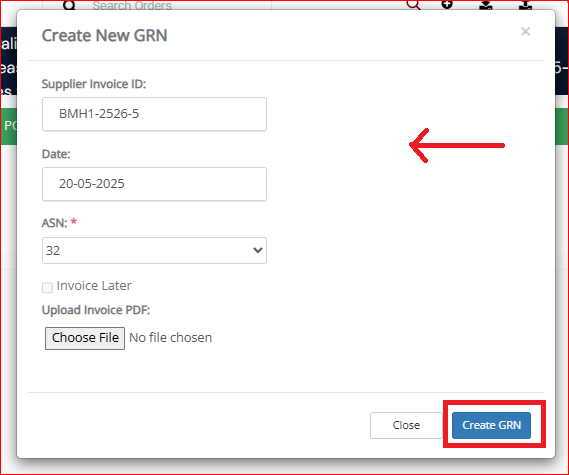Click the black magnifier icon beside Search Orders
569x475 pixels.
click(69, 5)
